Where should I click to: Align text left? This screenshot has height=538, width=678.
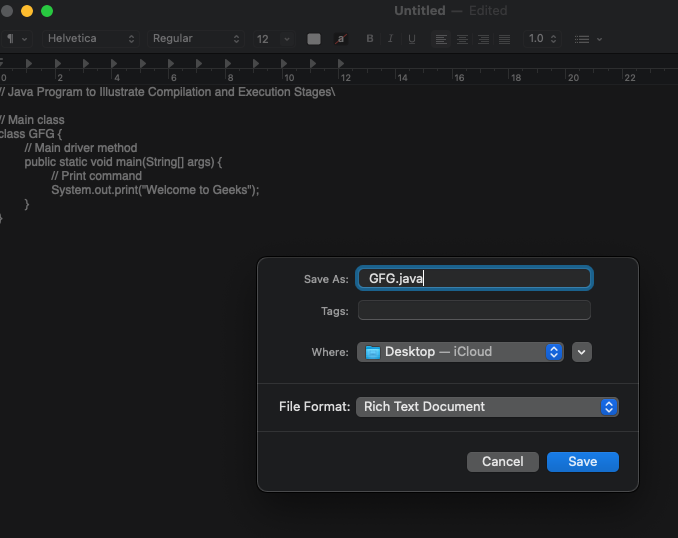click(441, 39)
